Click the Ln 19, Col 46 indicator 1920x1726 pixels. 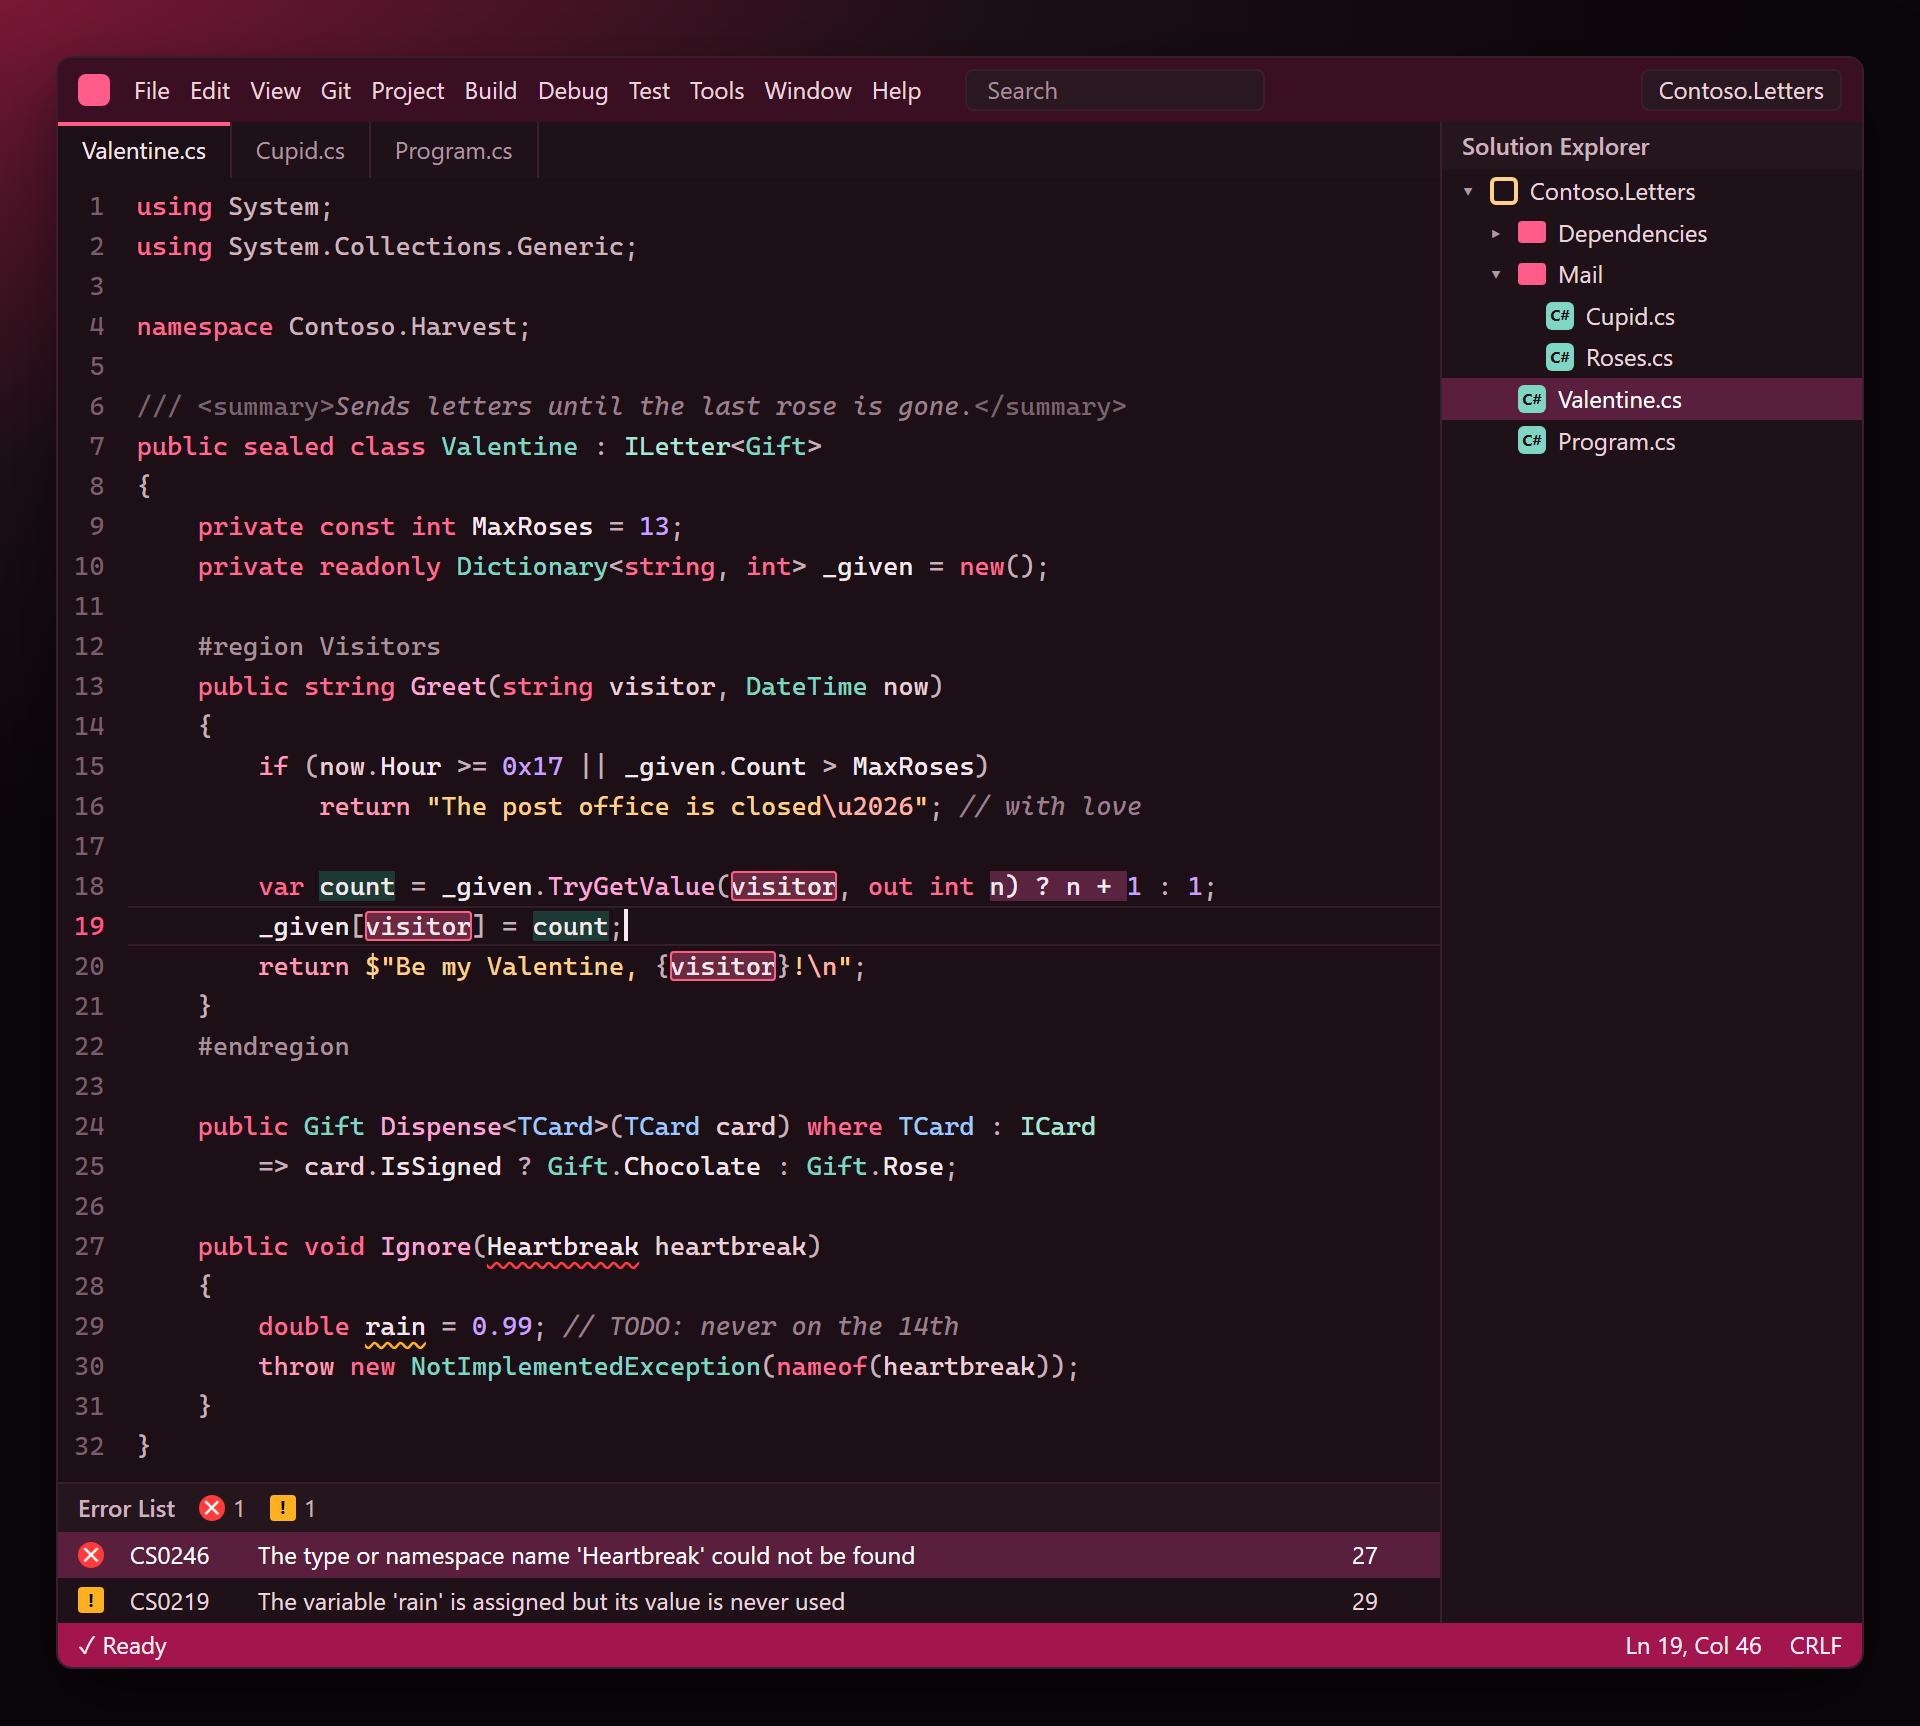(1692, 1645)
